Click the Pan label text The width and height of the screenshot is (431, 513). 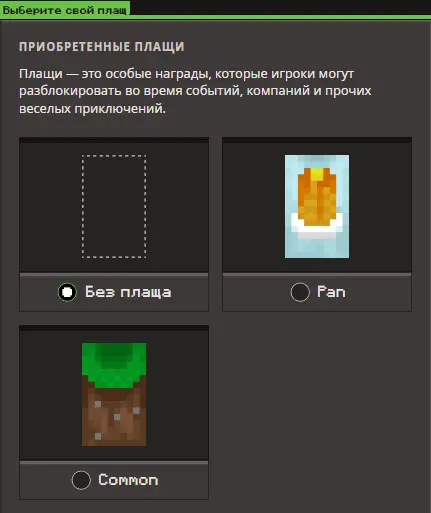pos(331,292)
